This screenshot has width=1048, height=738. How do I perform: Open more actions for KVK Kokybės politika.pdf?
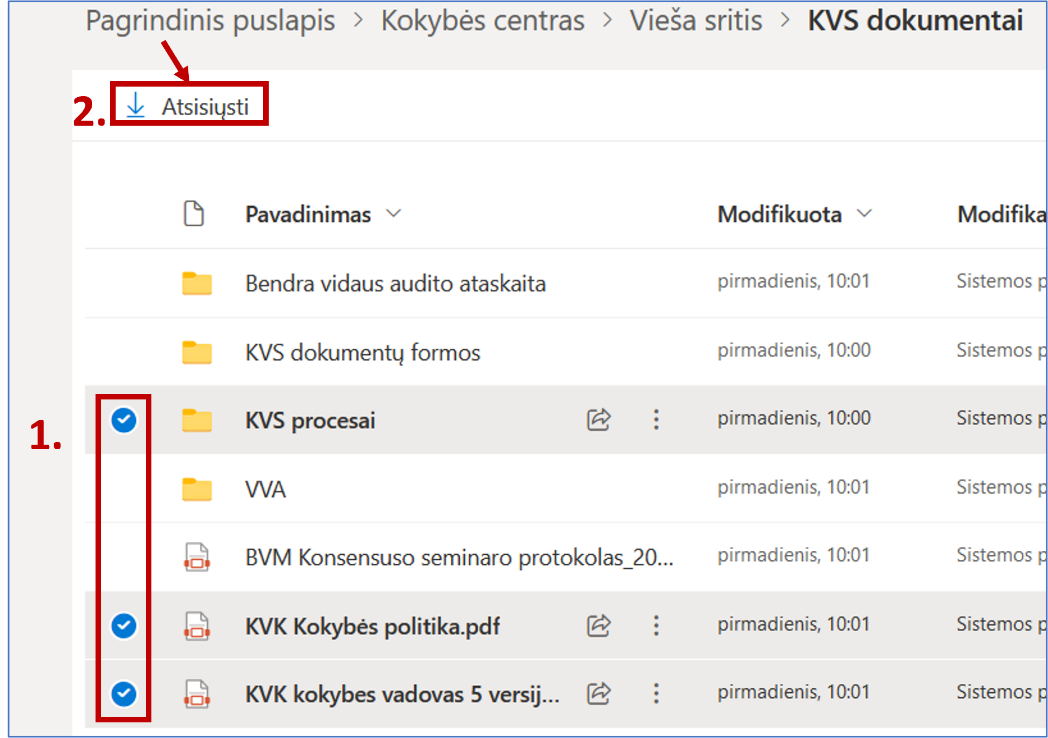tap(656, 626)
